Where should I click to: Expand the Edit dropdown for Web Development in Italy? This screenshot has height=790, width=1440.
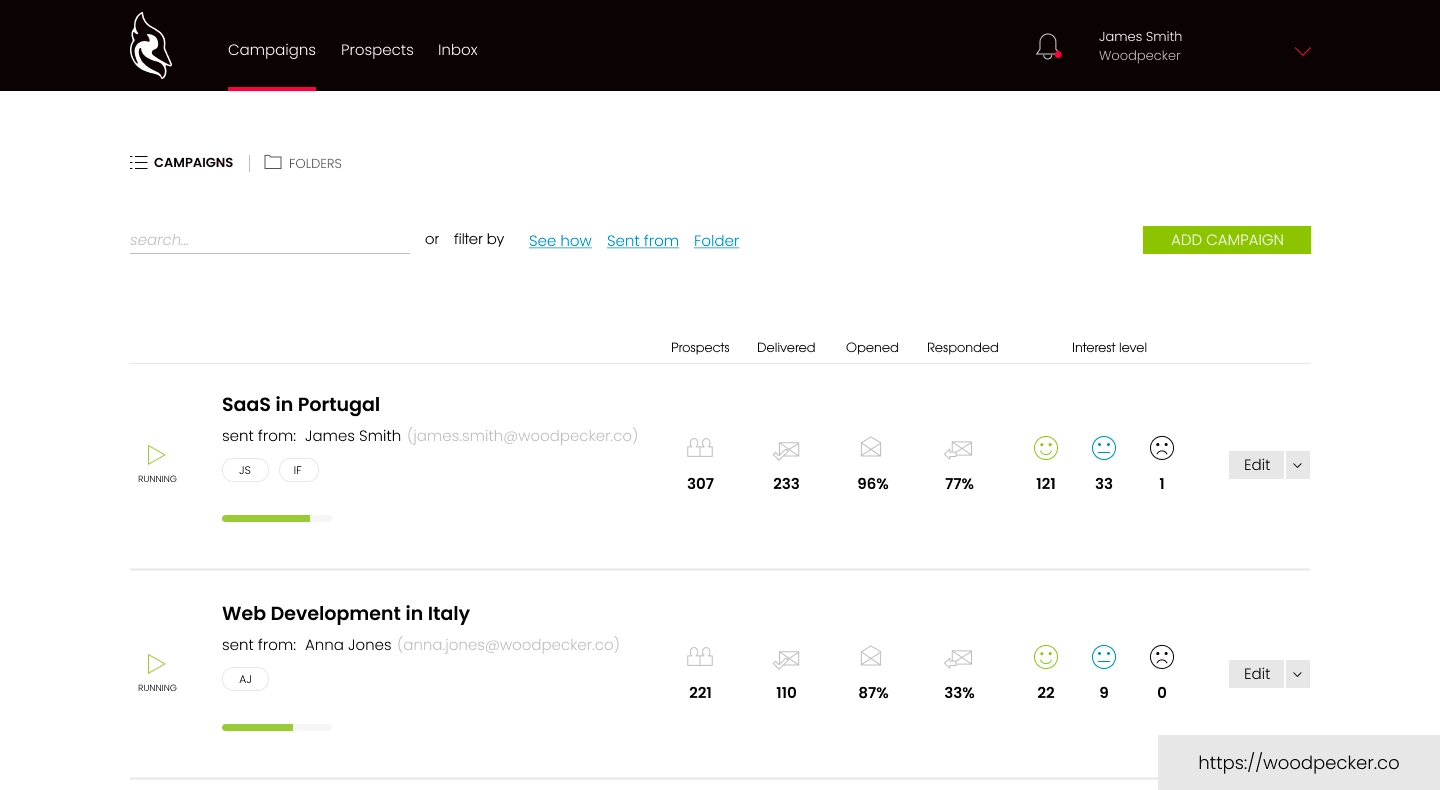point(1297,674)
